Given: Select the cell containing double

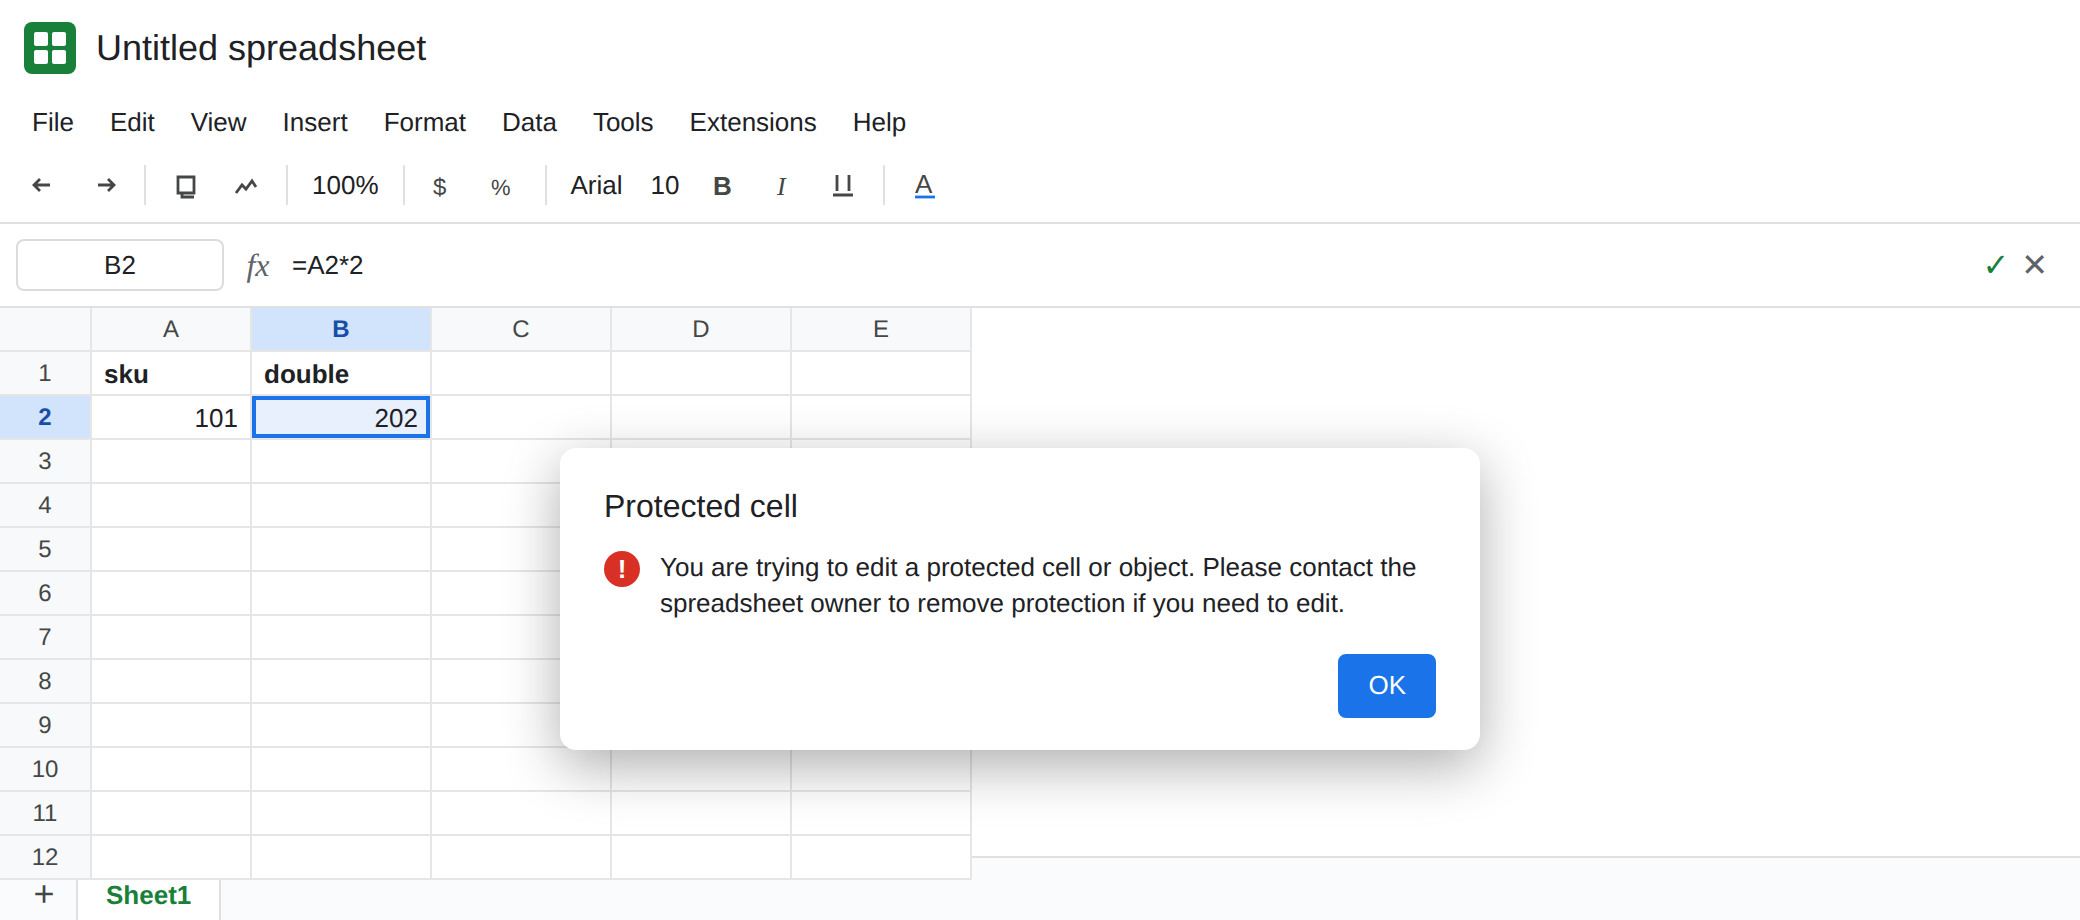Looking at the screenshot, I should coord(341,374).
